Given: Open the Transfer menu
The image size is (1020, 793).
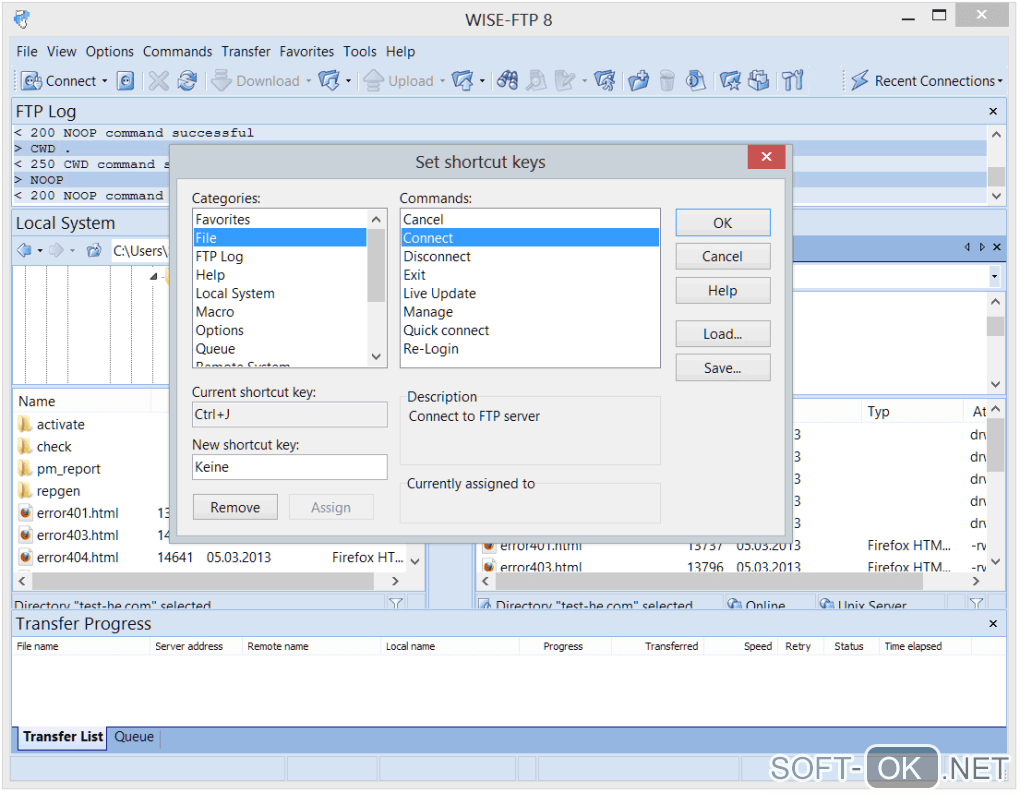Looking at the screenshot, I should tap(246, 51).
